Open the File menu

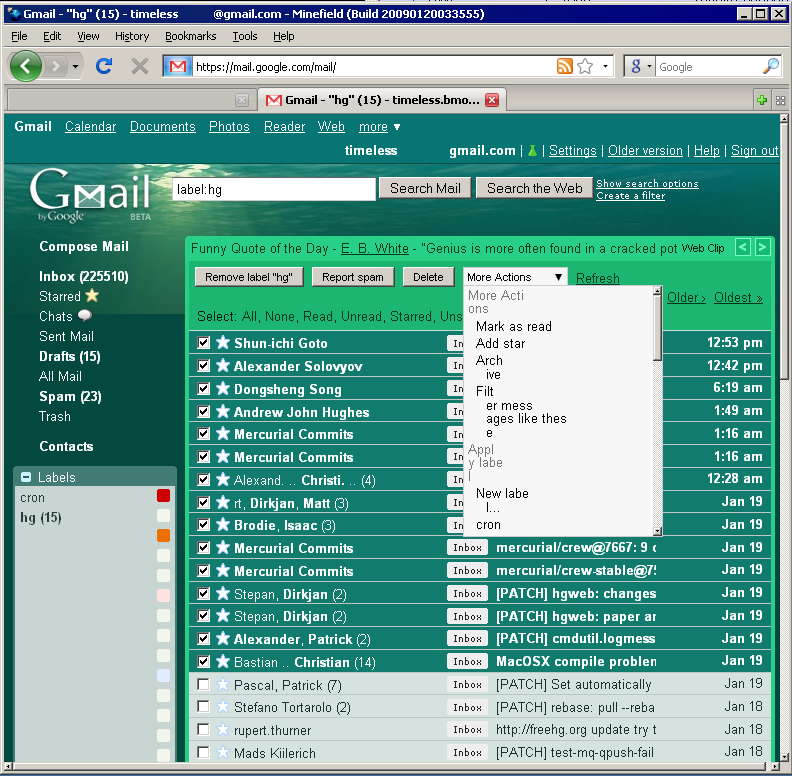click(19, 36)
